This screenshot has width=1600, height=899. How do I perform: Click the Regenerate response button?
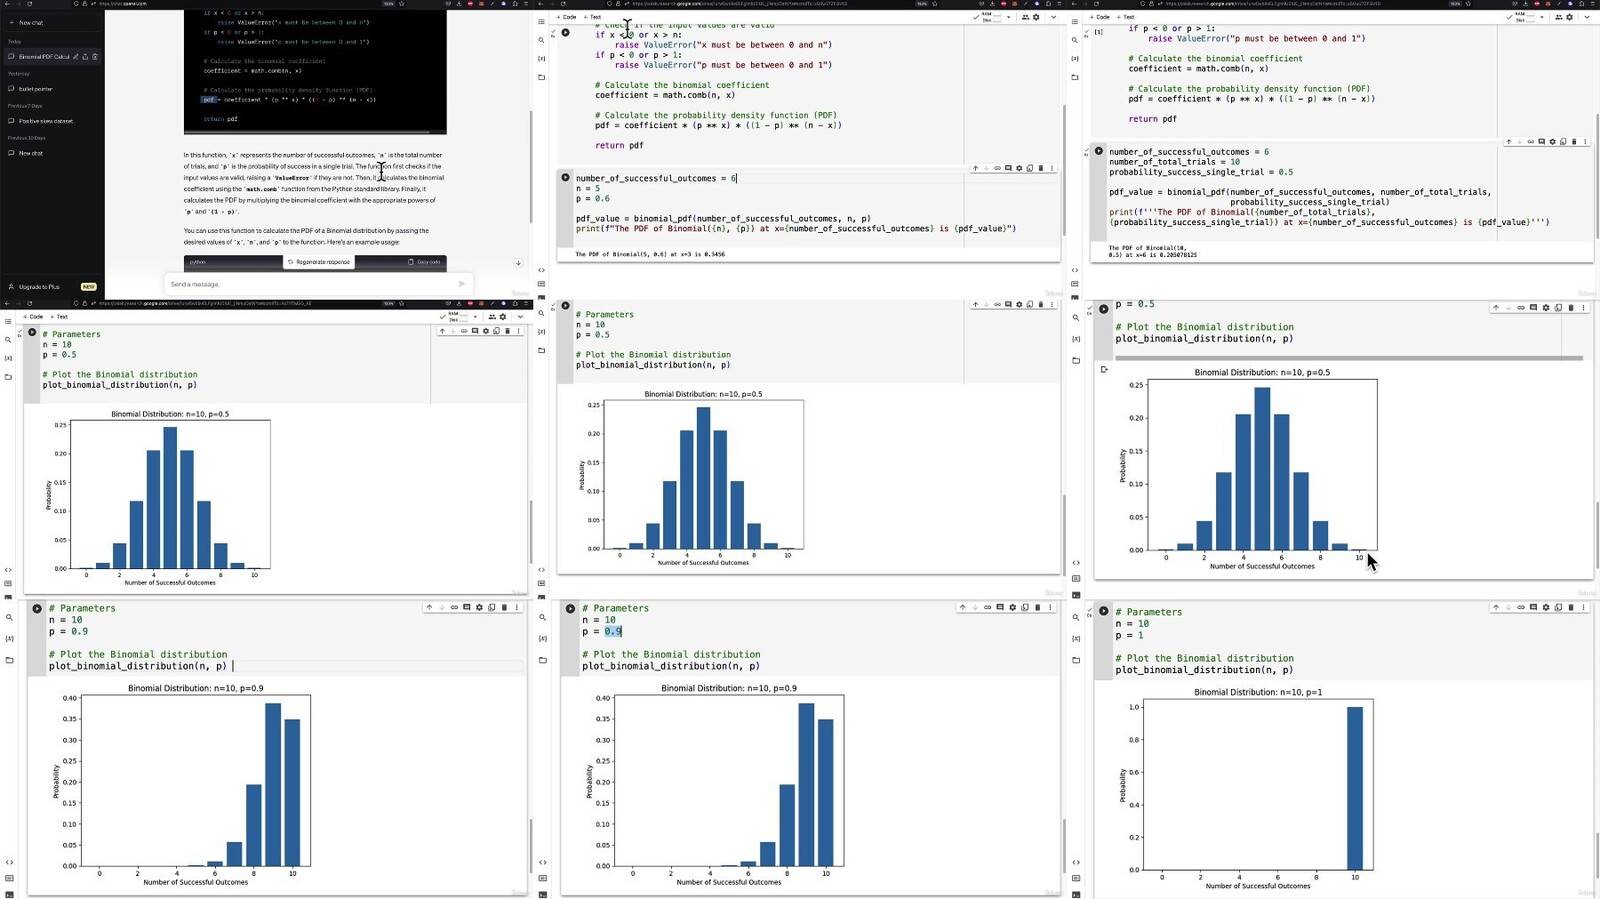click(x=319, y=262)
